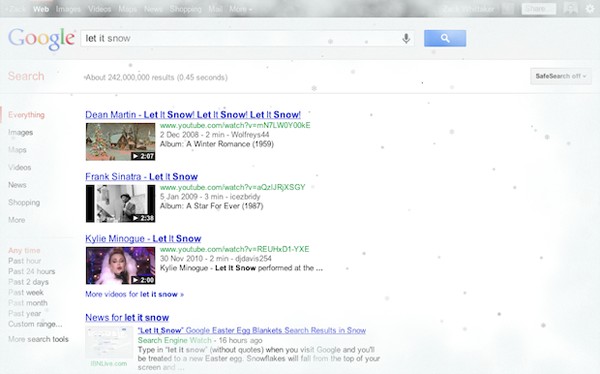Click 'Album: A Star For Ever (1987)' text
This screenshot has height=374, width=600.
click(211, 206)
